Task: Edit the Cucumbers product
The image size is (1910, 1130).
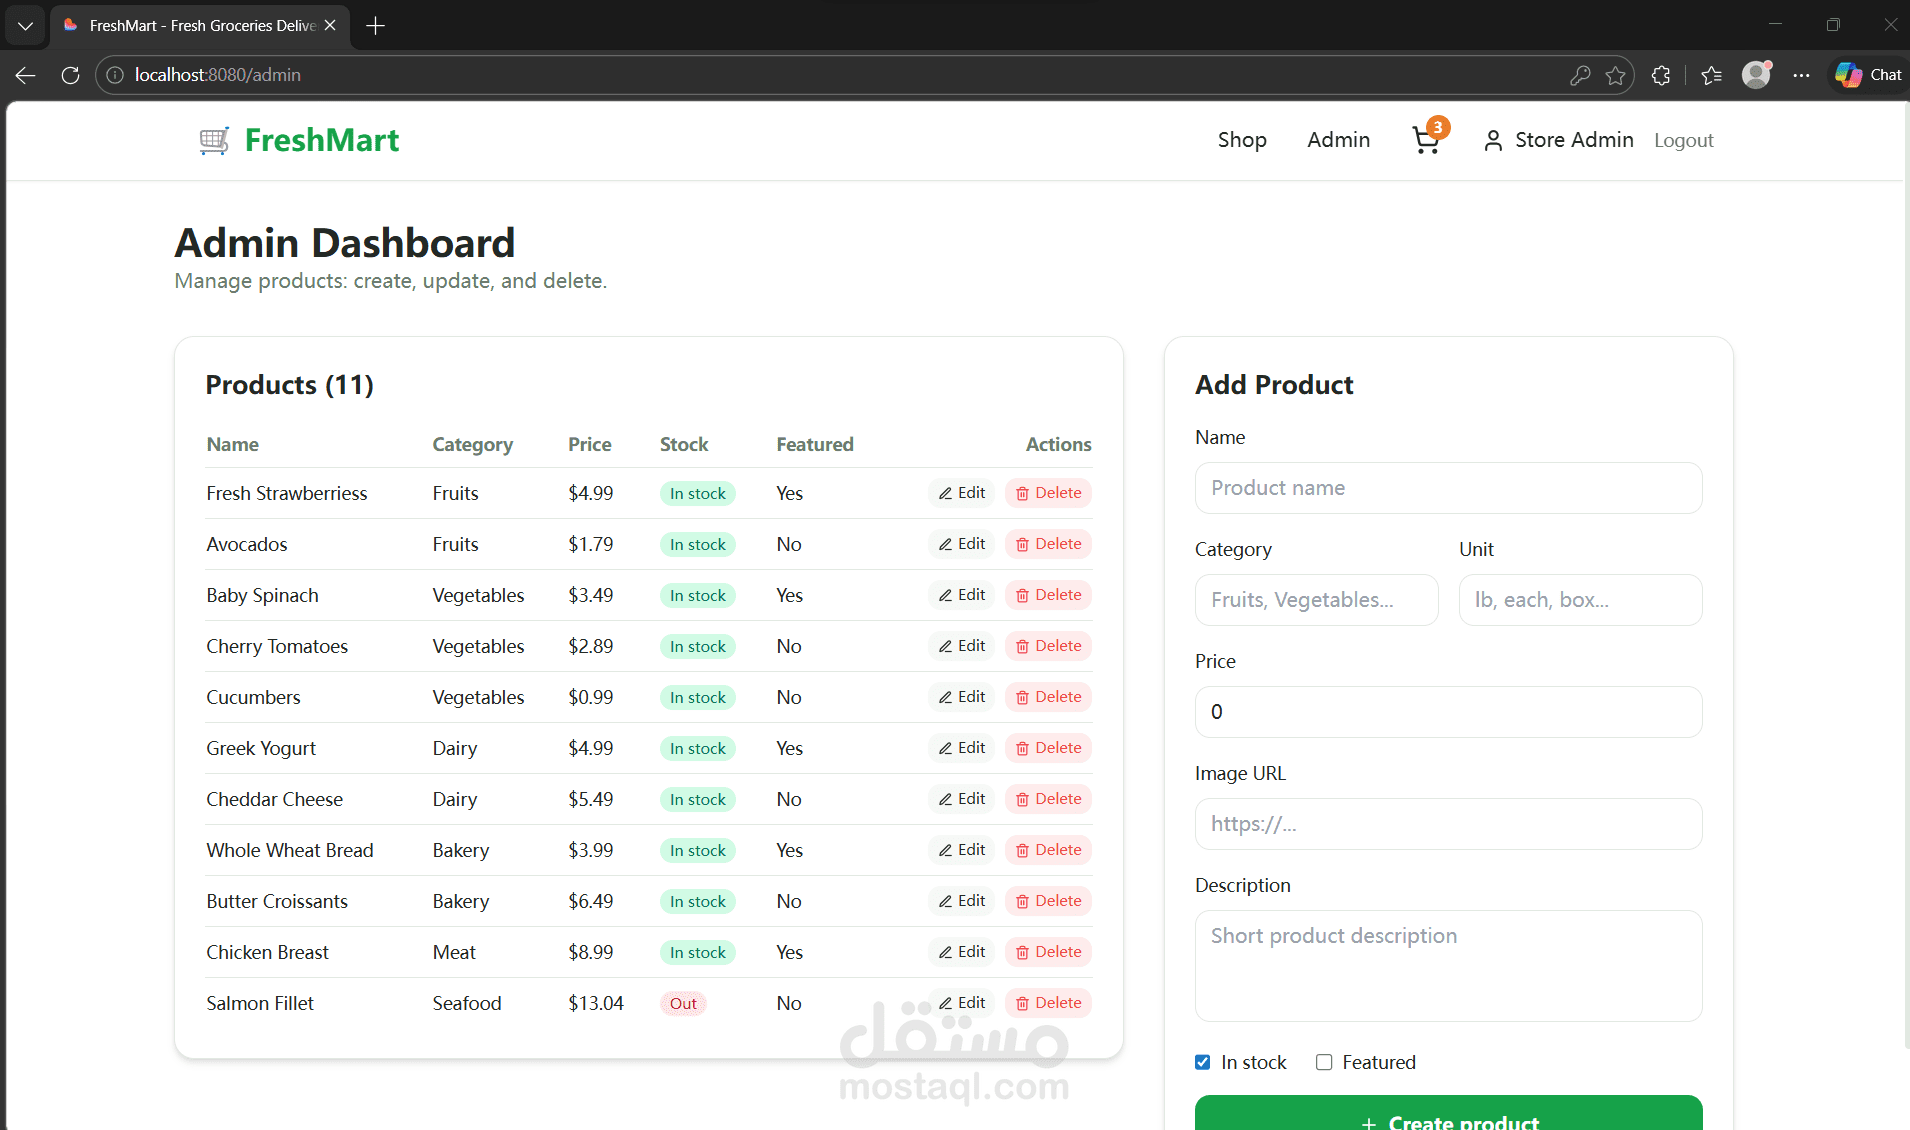Action: click(962, 697)
